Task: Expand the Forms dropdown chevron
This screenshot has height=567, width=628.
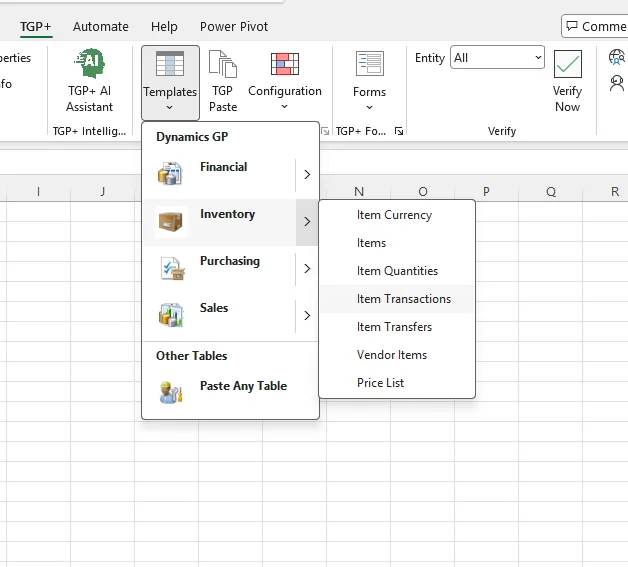Action: click(369, 107)
